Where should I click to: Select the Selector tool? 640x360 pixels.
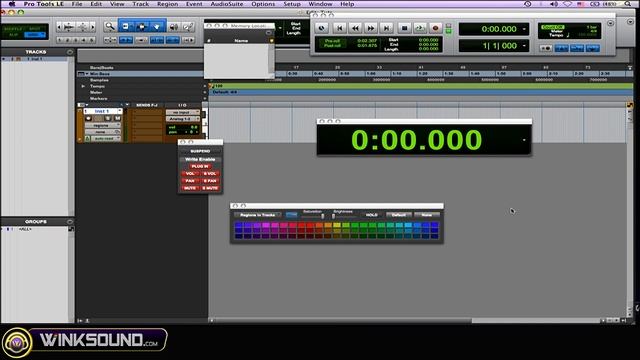pyautogui.click(x=142, y=27)
